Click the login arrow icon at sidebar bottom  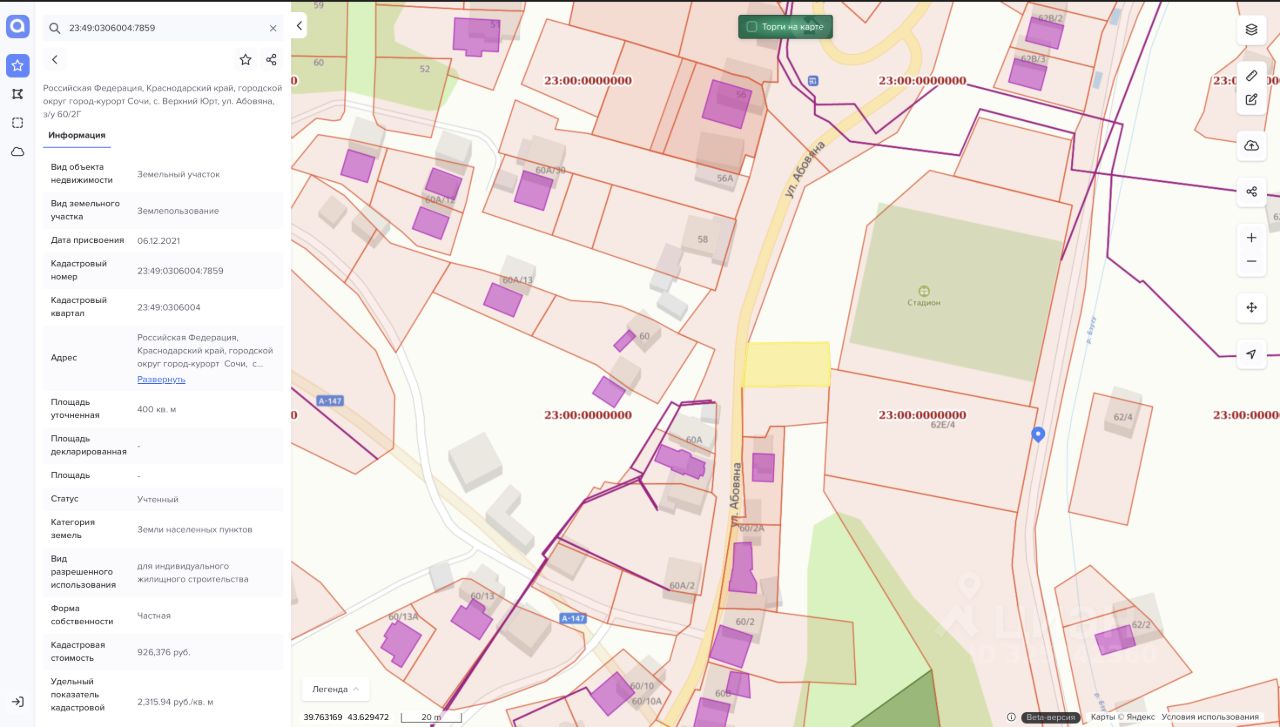coord(17,702)
